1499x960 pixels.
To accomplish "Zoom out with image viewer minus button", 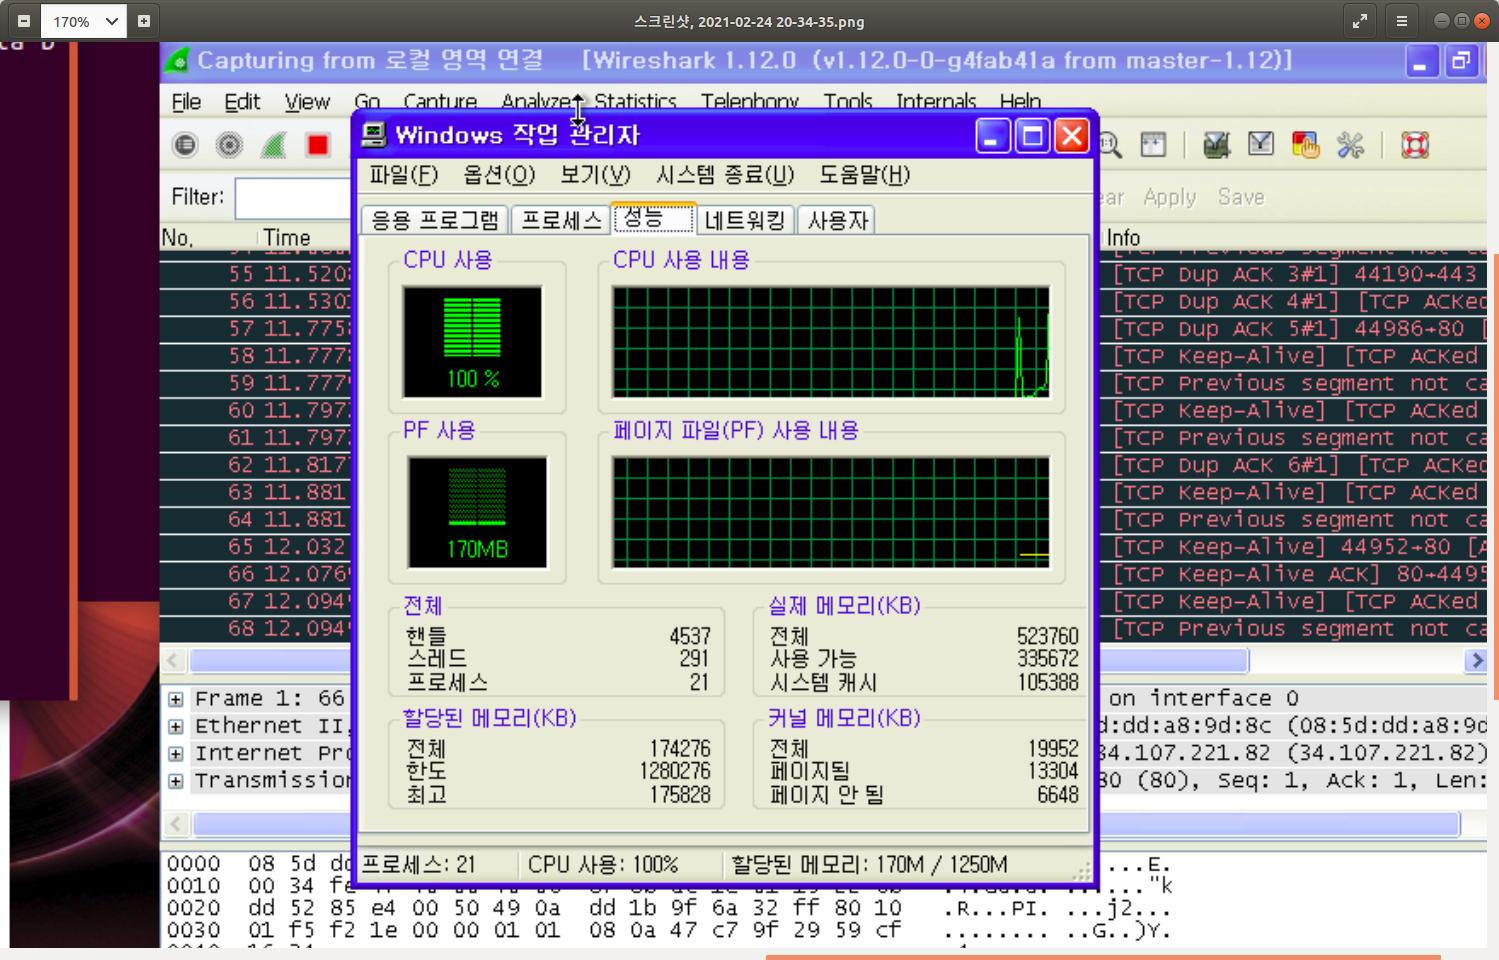I will tap(23, 21).
